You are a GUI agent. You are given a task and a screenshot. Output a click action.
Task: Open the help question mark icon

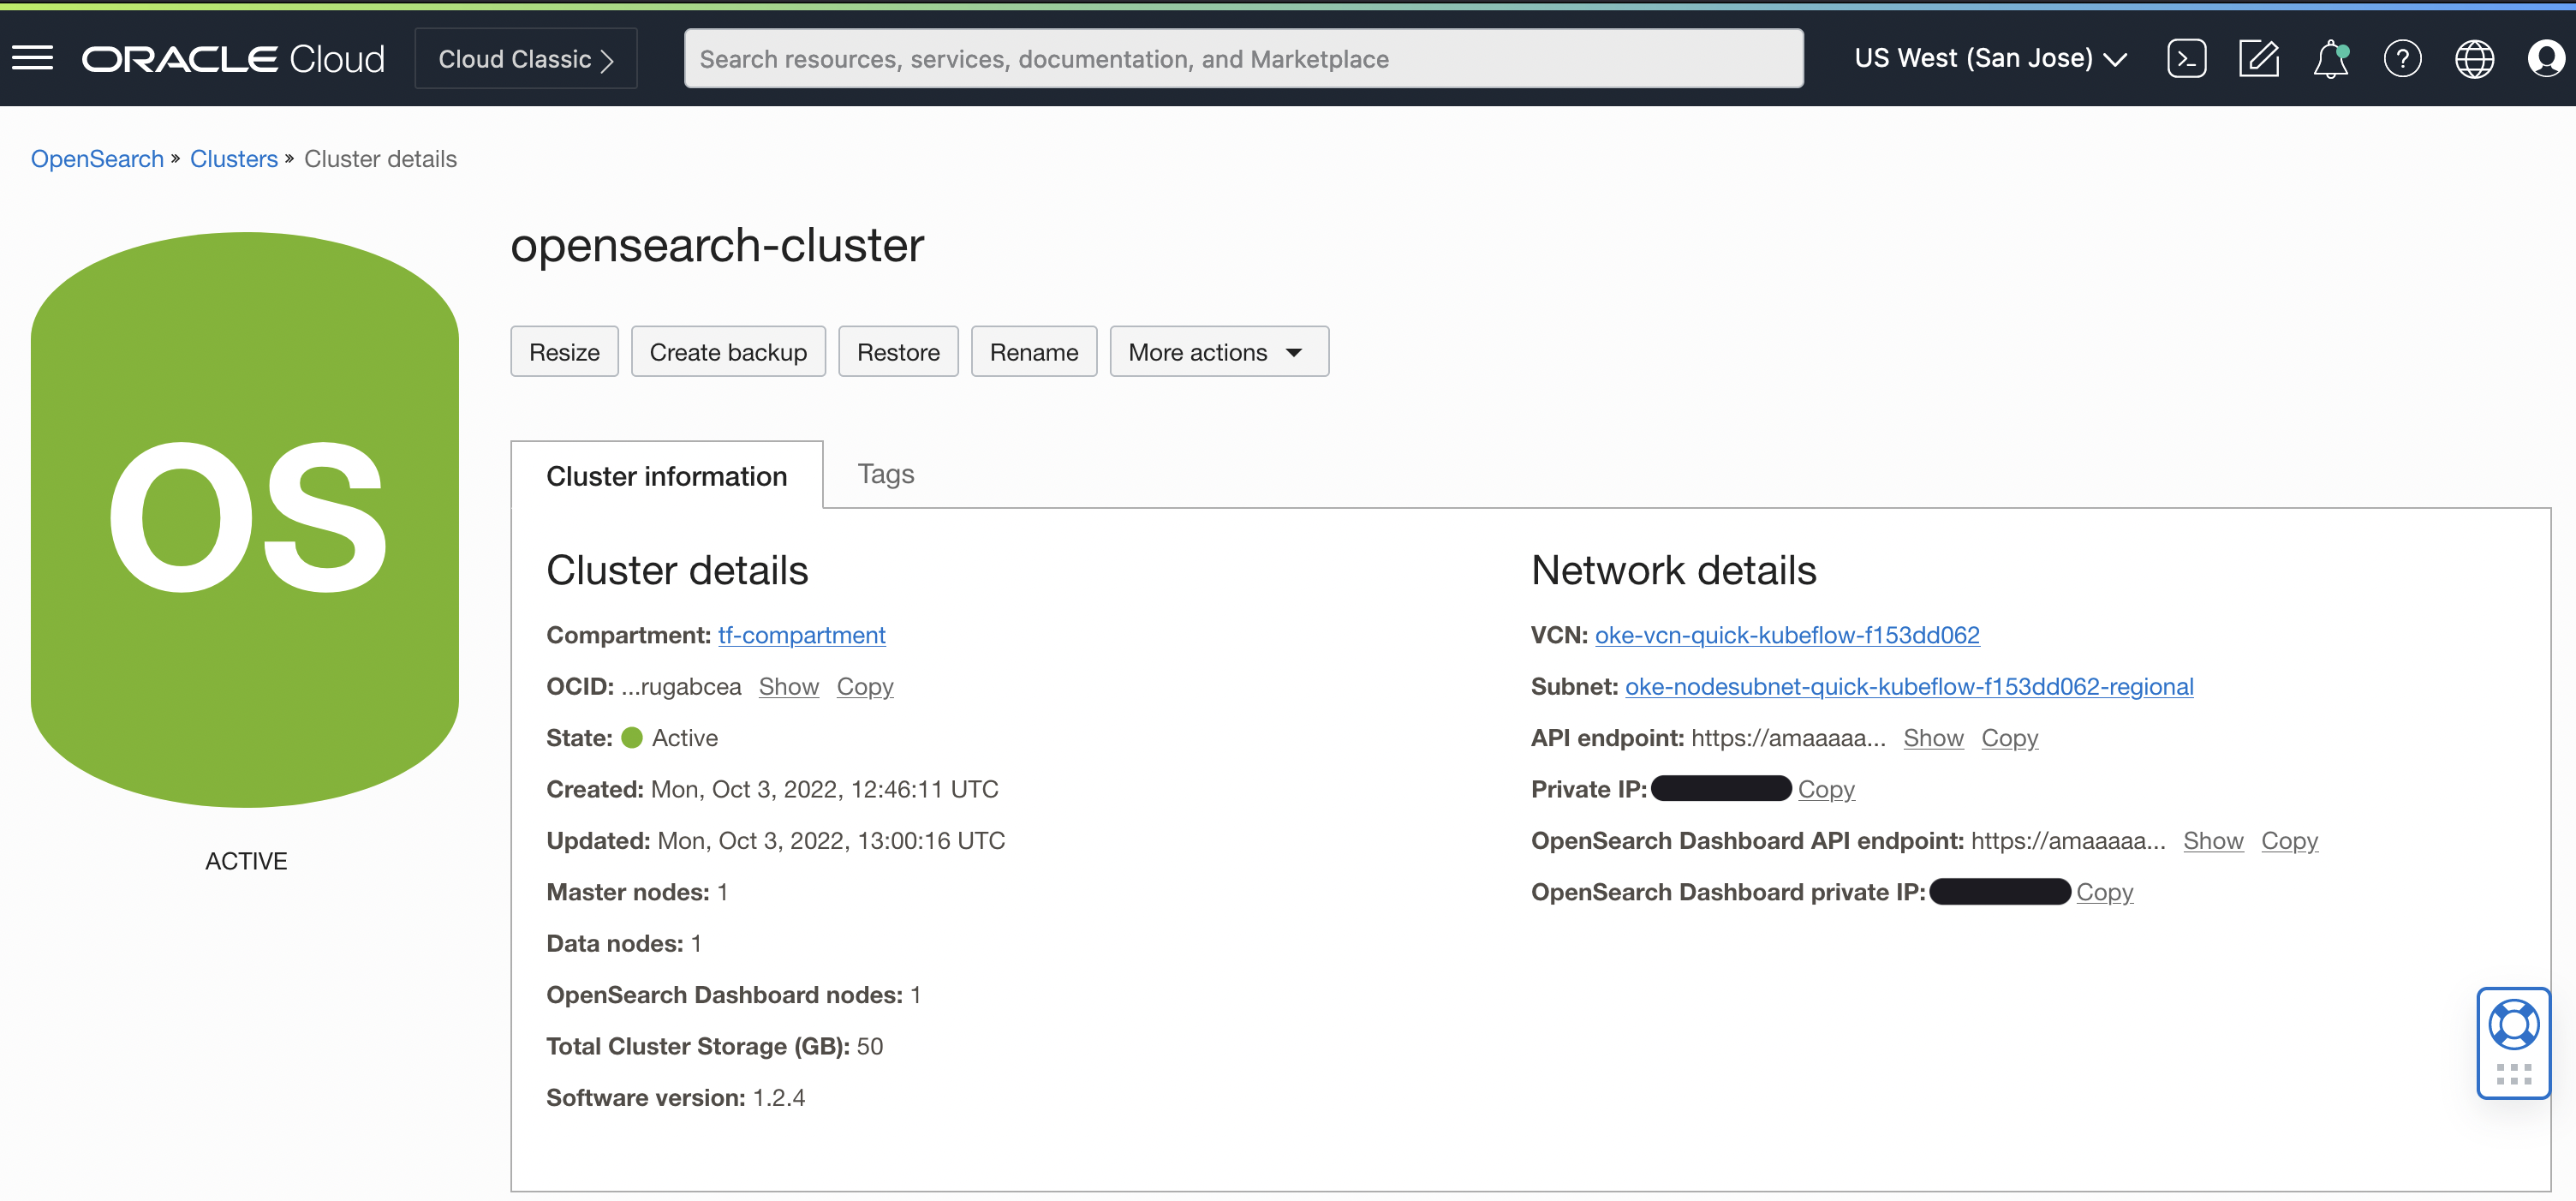coord(2403,58)
